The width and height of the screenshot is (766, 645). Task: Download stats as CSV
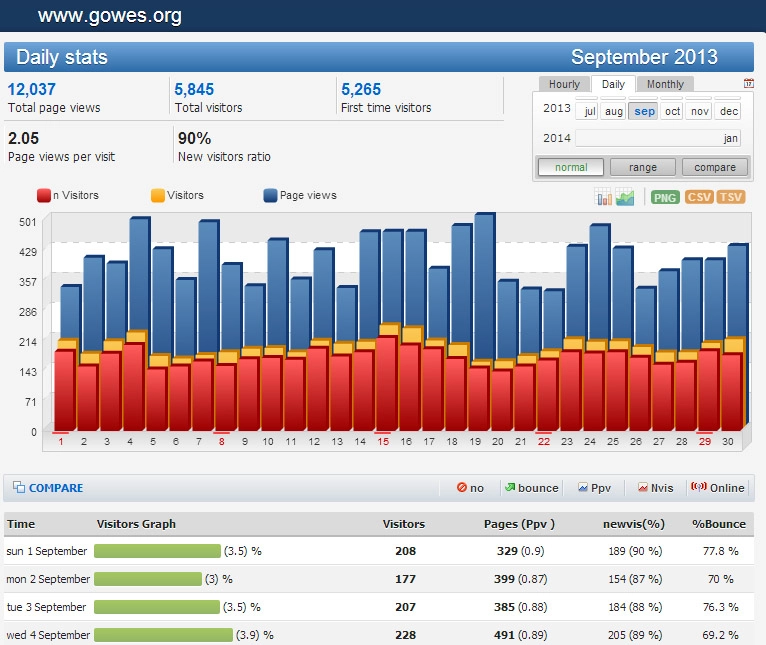pos(699,197)
